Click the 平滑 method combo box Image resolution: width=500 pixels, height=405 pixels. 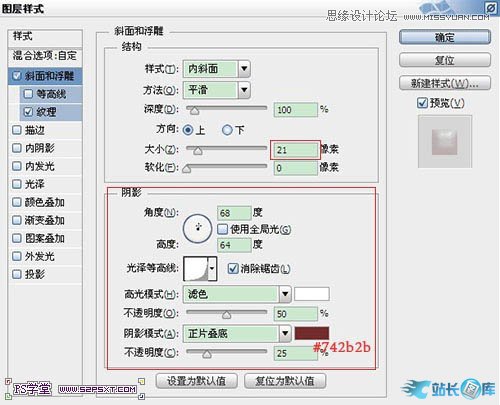[217, 90]
